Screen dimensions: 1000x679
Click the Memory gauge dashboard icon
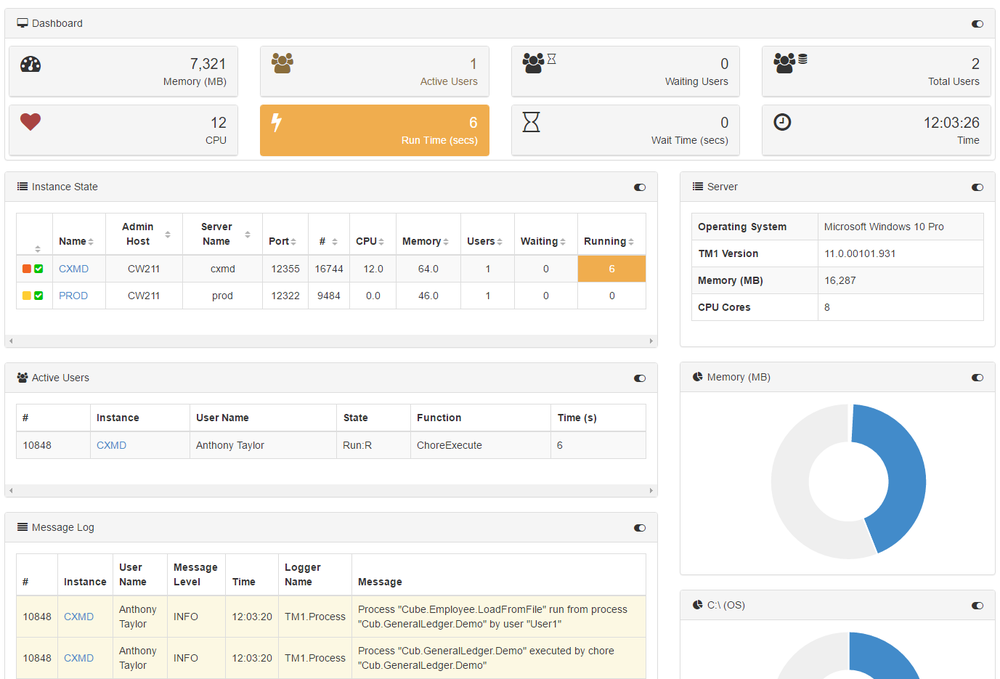[x=31, y=64]
